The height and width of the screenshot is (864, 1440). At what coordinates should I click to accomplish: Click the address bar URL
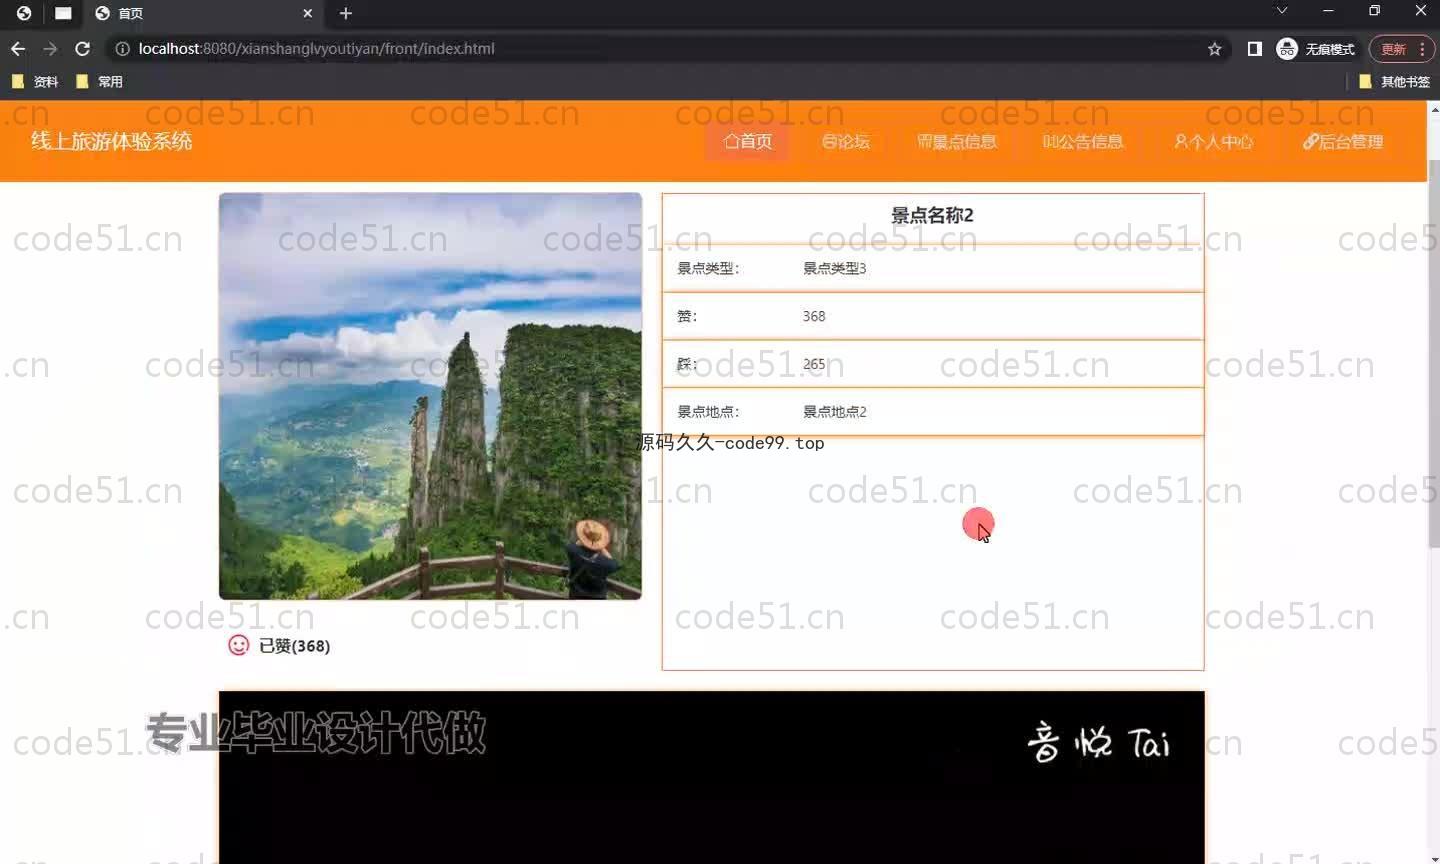[x=316, y=48]
